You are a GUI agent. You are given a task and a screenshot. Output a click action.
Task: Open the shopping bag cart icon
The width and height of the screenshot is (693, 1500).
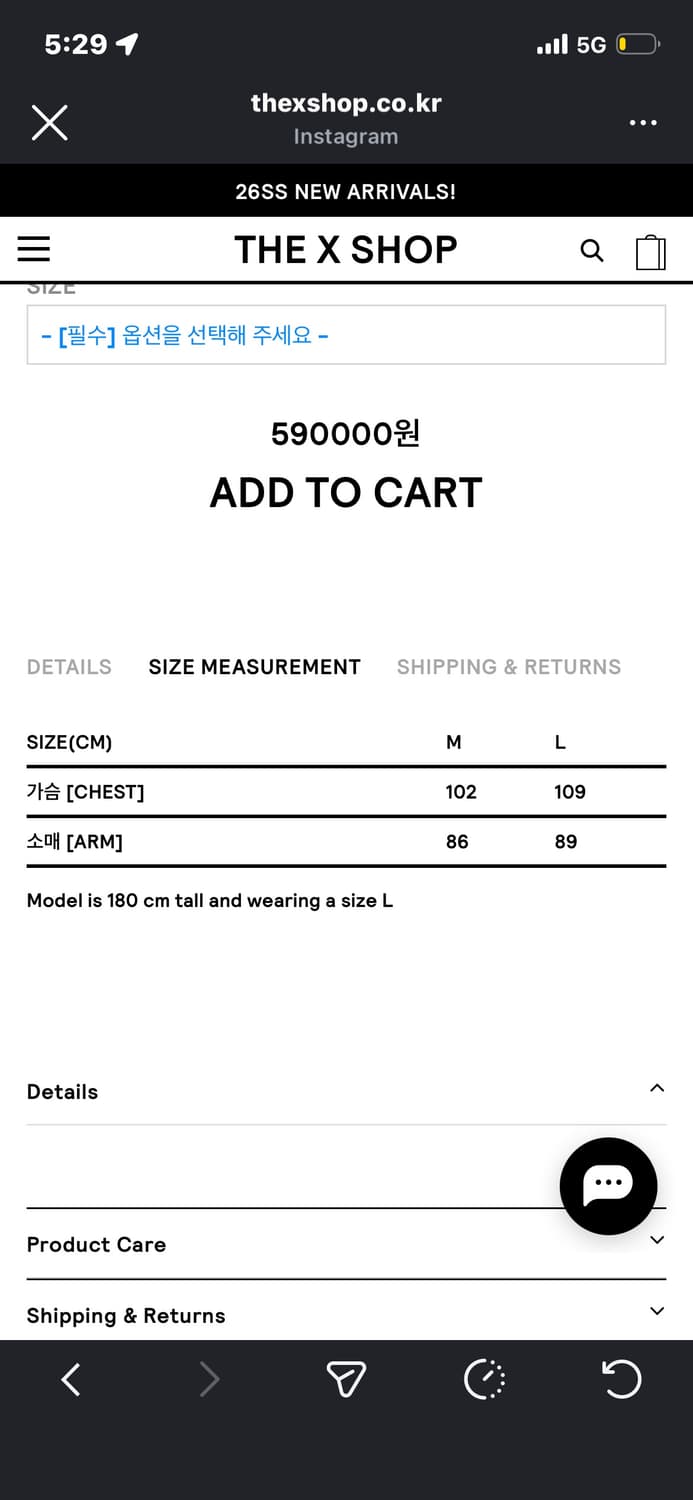pyautogui.click(x=650, y=252)
